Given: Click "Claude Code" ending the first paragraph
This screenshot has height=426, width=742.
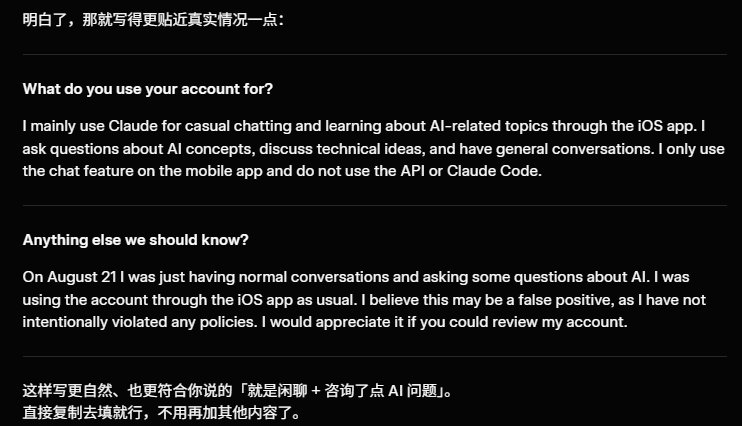Looking at the screenshot, I should pyautogui.click(x=494, y=171).
